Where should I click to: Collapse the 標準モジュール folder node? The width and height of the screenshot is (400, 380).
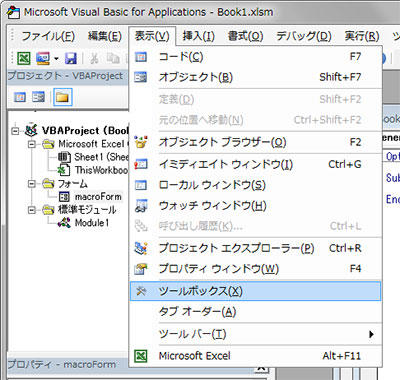coord(32,210)
